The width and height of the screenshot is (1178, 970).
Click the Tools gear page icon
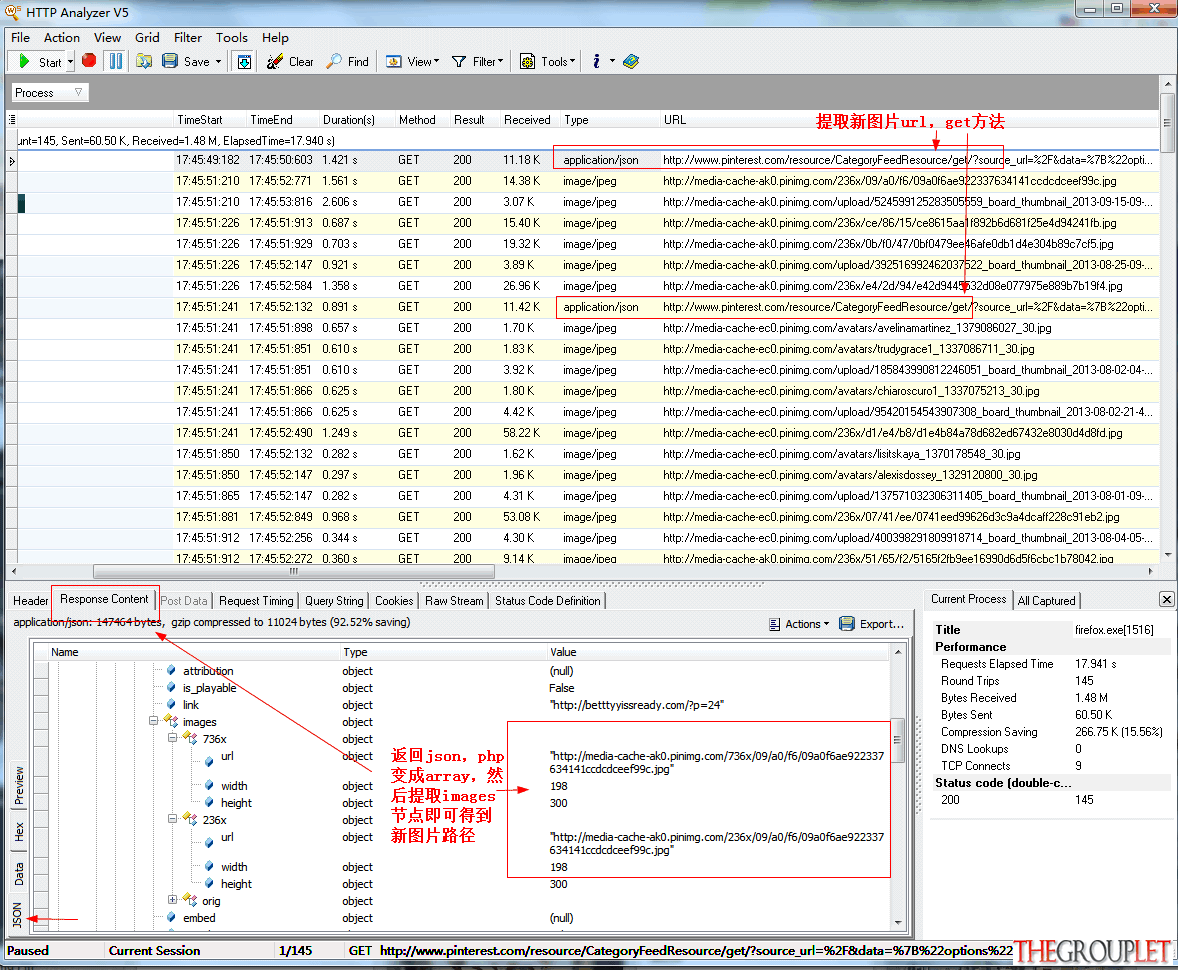527,62
